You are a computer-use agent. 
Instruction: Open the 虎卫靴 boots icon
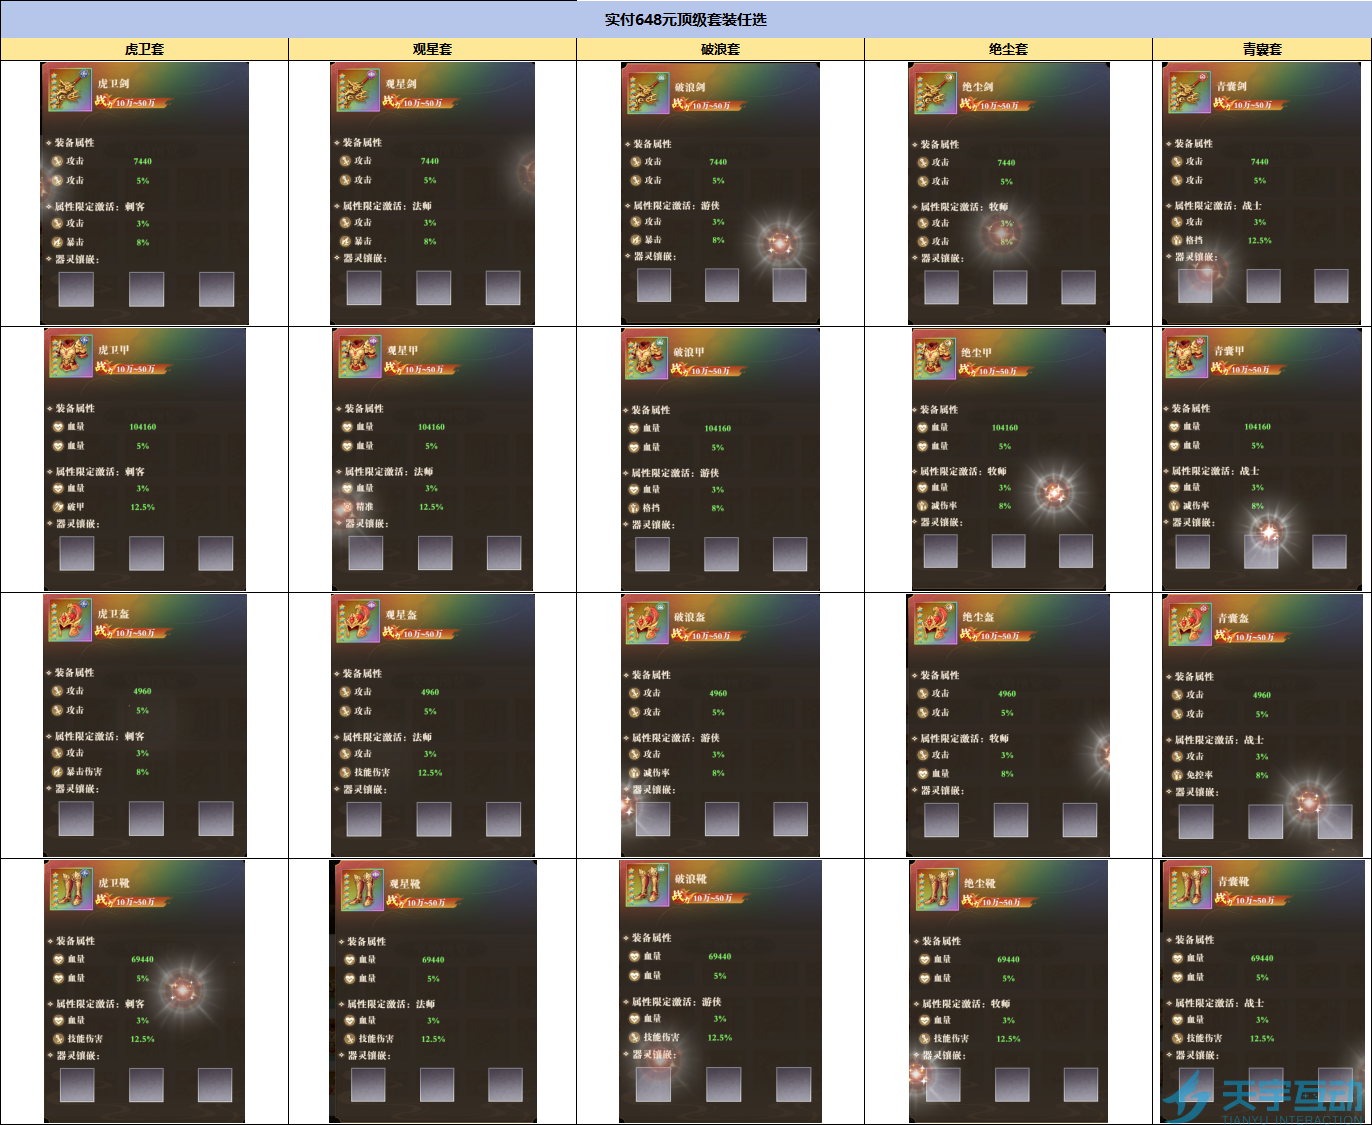click(x=72, y=888)
